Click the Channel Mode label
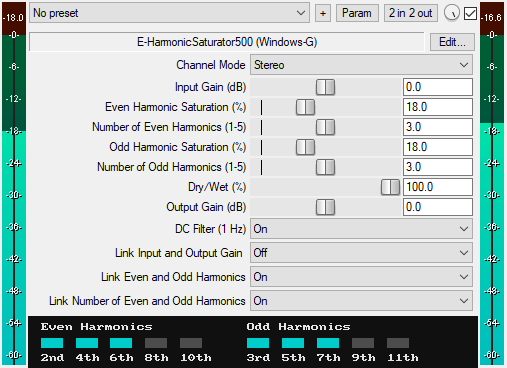 click(211, 65)
